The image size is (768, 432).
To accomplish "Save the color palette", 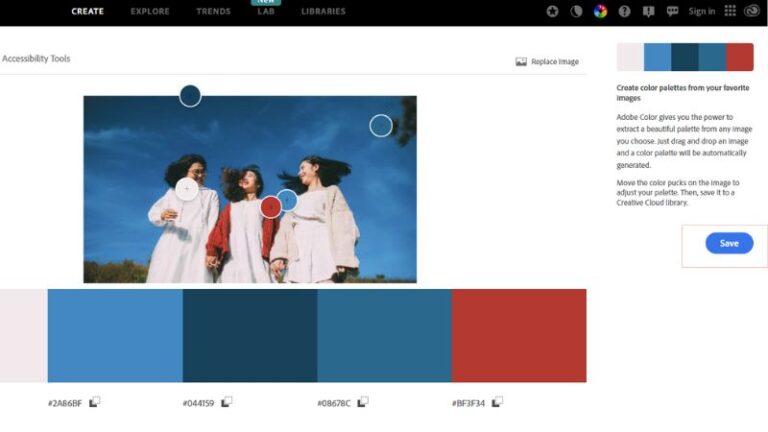I will (729, 243).
